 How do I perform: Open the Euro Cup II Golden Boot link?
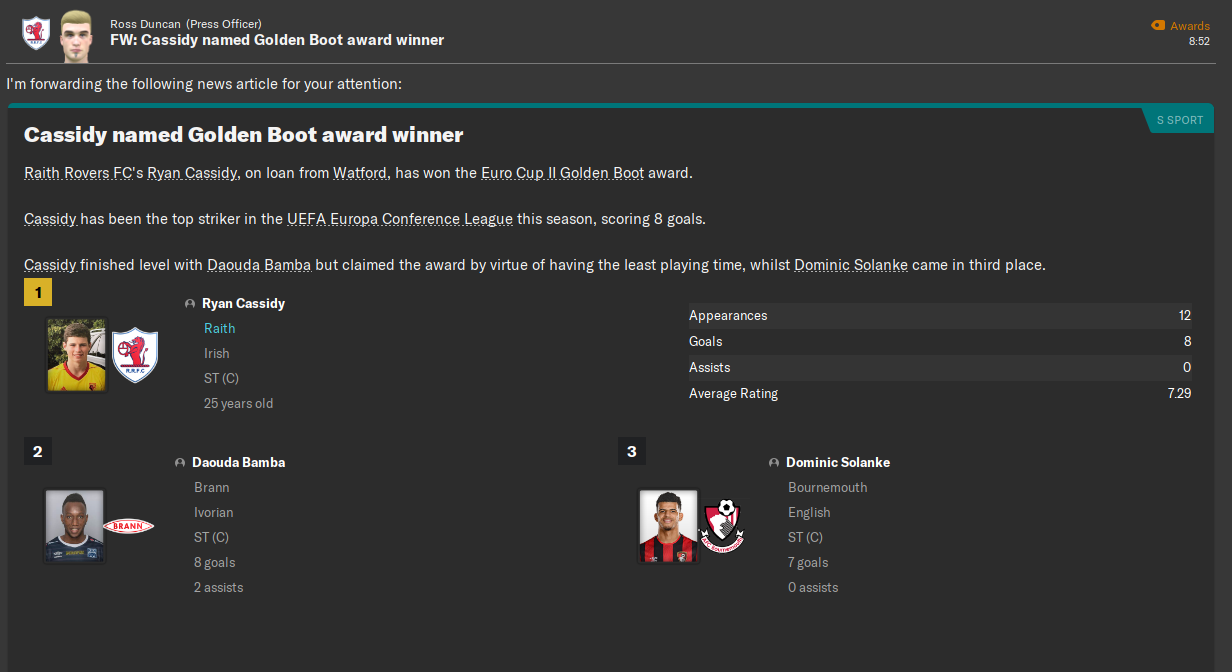coord(562,173)
